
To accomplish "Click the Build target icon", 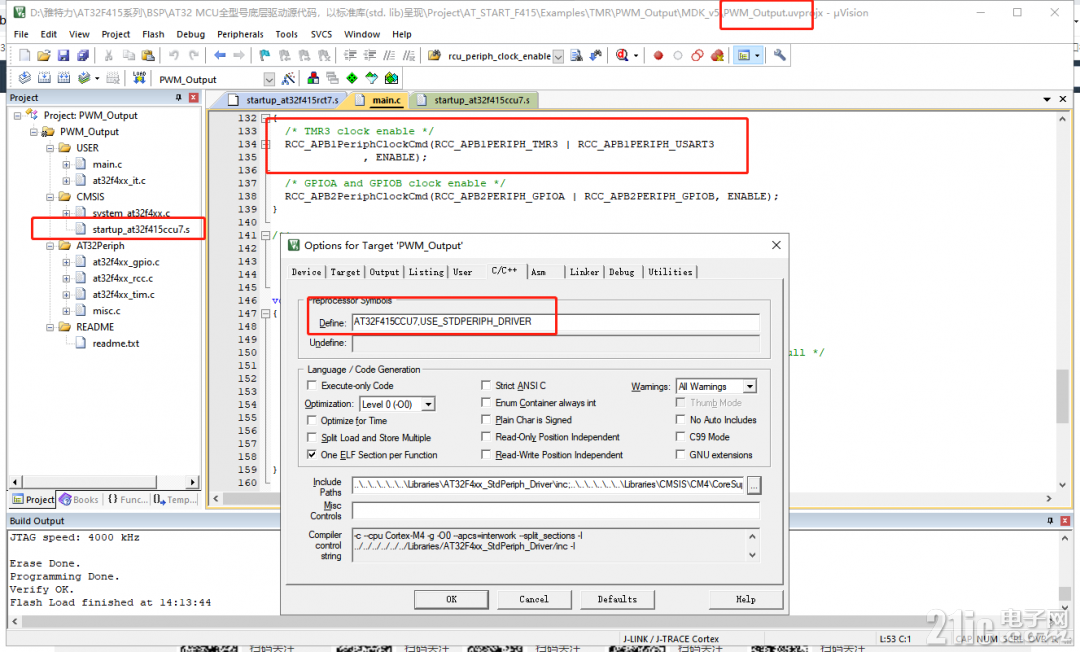I will pos(44,78).
